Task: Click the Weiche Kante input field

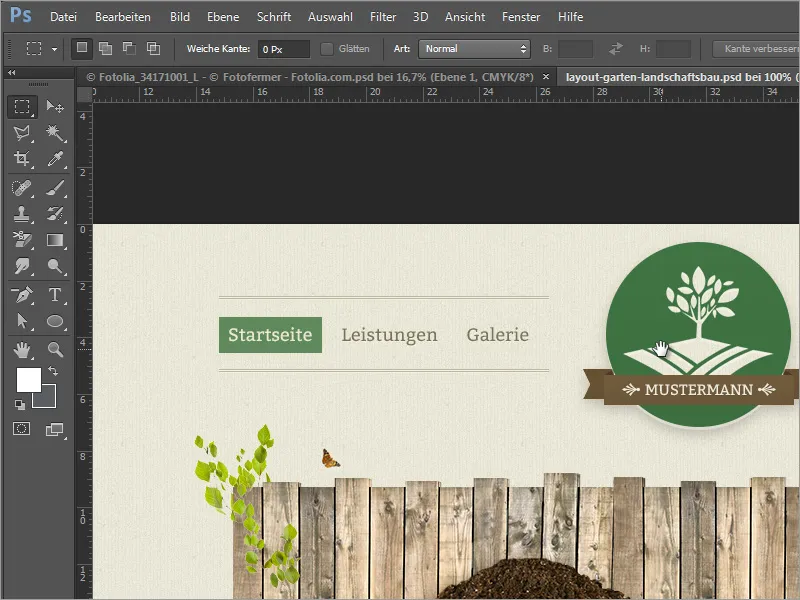Action: (x=284, y=49)
